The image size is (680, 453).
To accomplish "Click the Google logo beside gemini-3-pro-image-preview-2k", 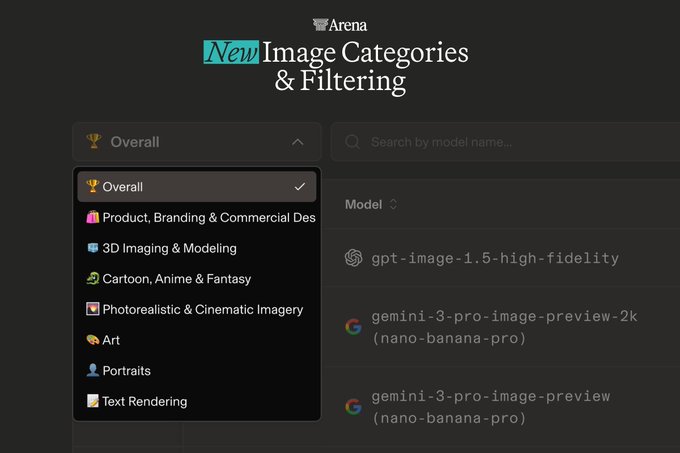I will click(x=353, y=327).
